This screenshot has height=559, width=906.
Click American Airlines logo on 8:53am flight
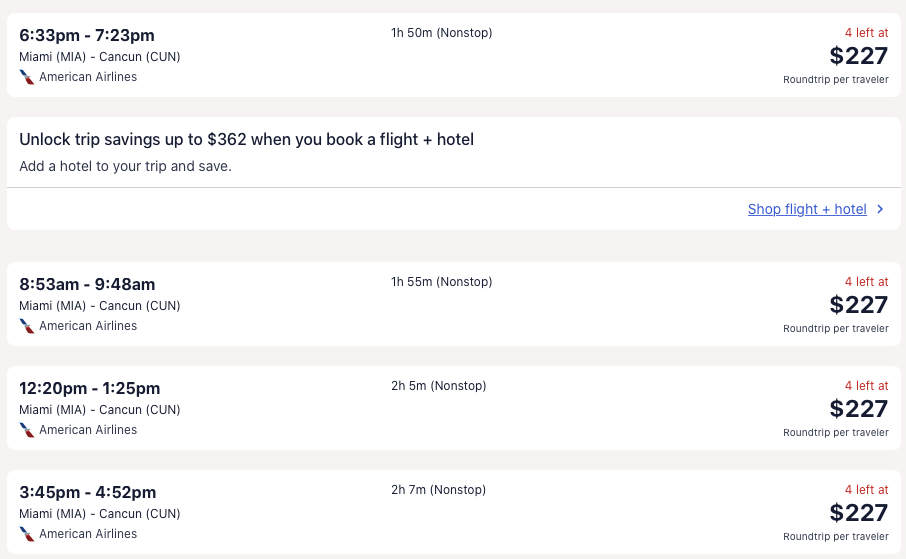point(27,326)
